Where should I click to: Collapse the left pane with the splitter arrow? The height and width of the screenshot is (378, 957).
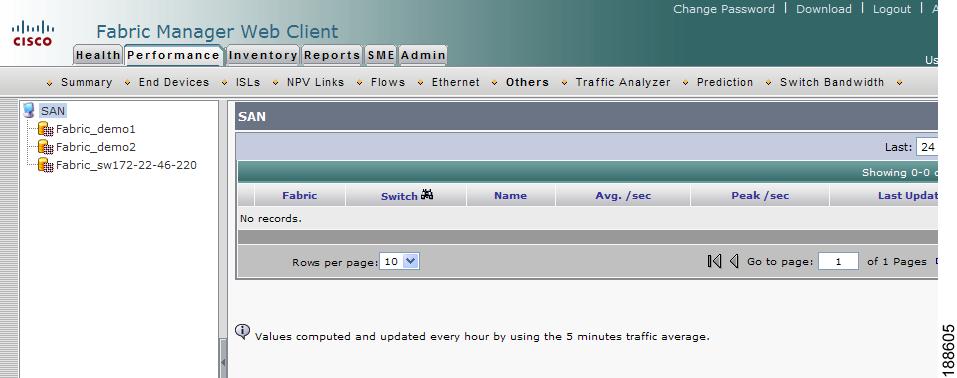point(223,362)
